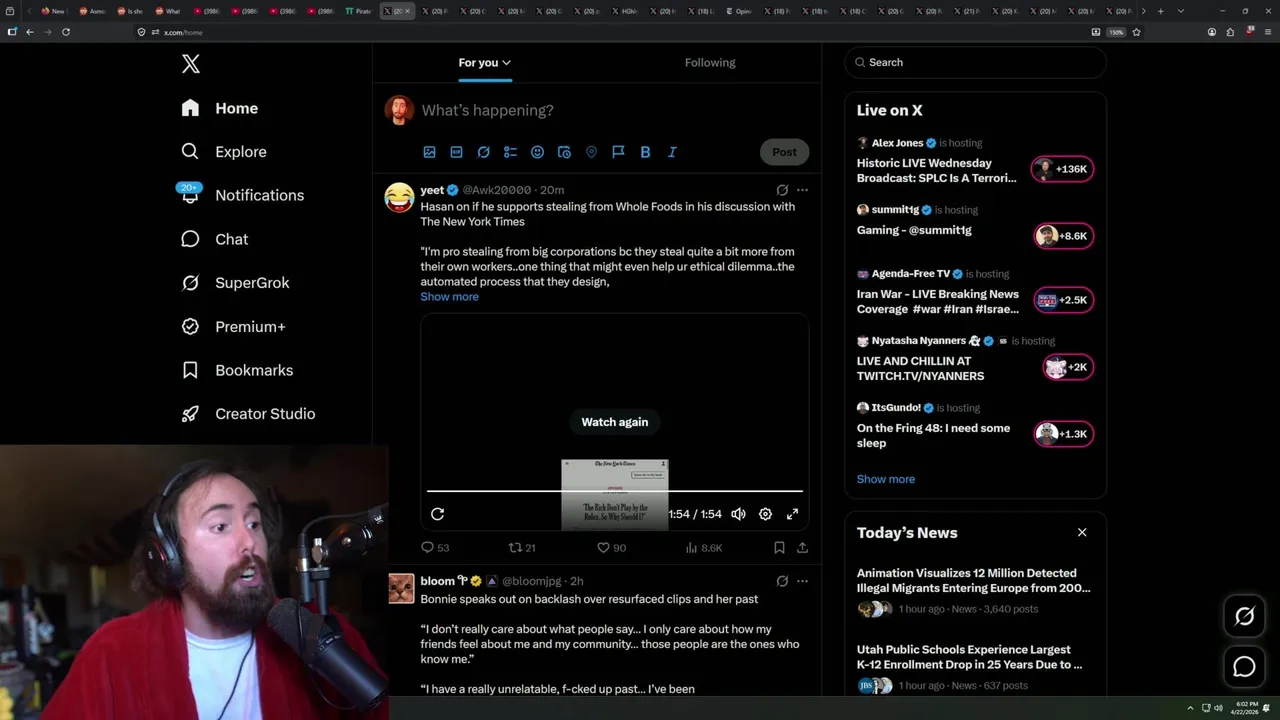Like yeet's post with 90 likes
Screen dimensions: 1280x720
pos(611,548)
